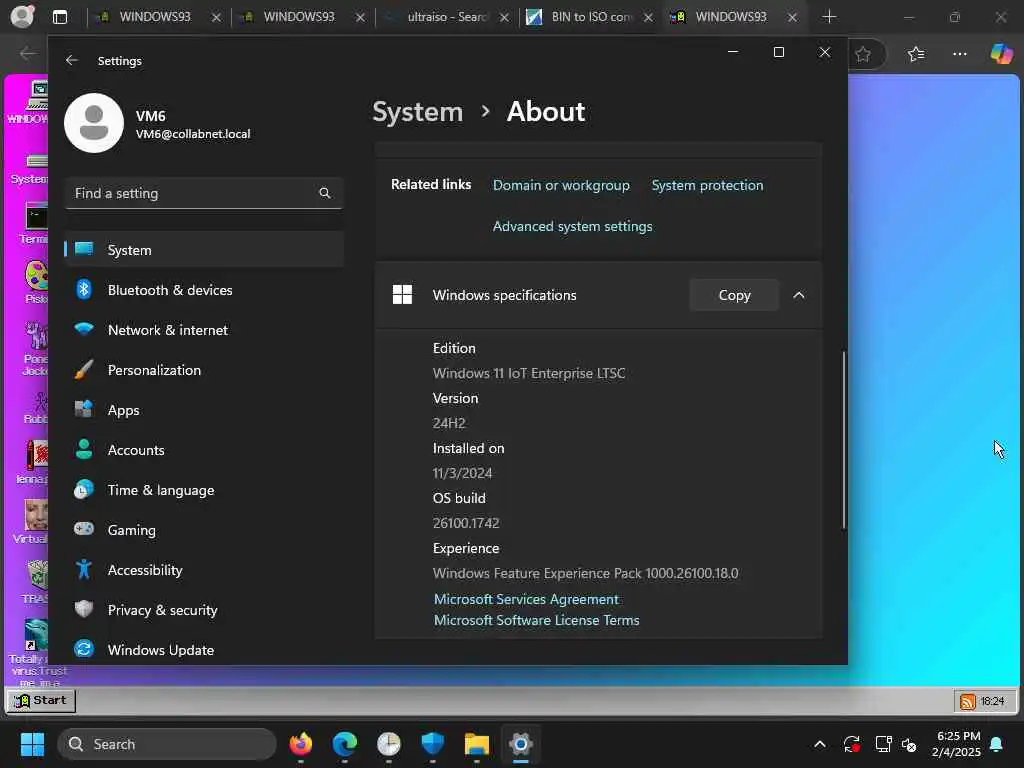
Task: Collapse Windows specifications section
Action: 799,295
